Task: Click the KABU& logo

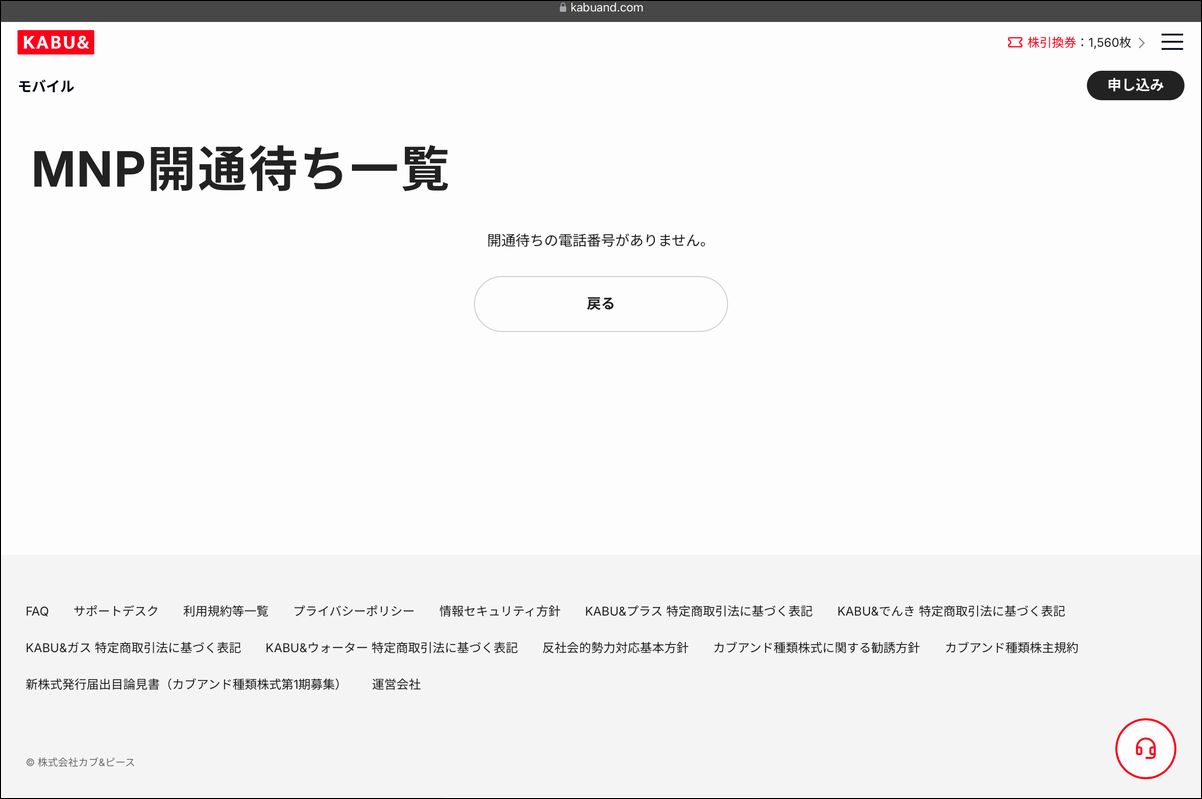Action: click(56, 42)
